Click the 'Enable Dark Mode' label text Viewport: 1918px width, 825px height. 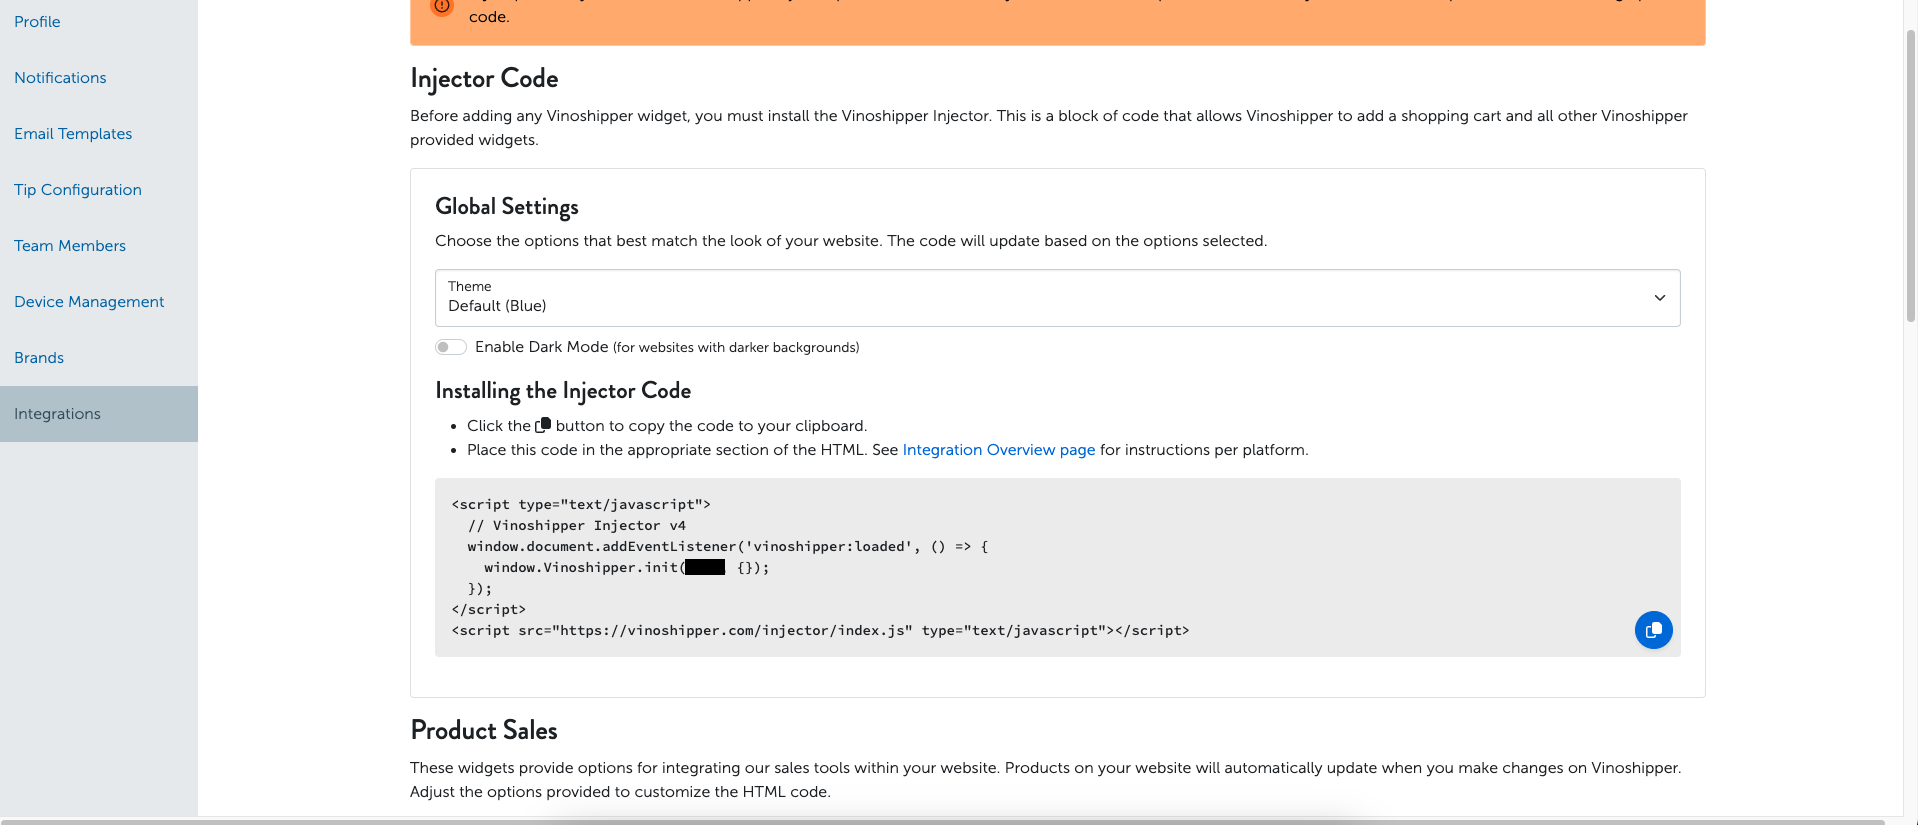coord(541,347)
